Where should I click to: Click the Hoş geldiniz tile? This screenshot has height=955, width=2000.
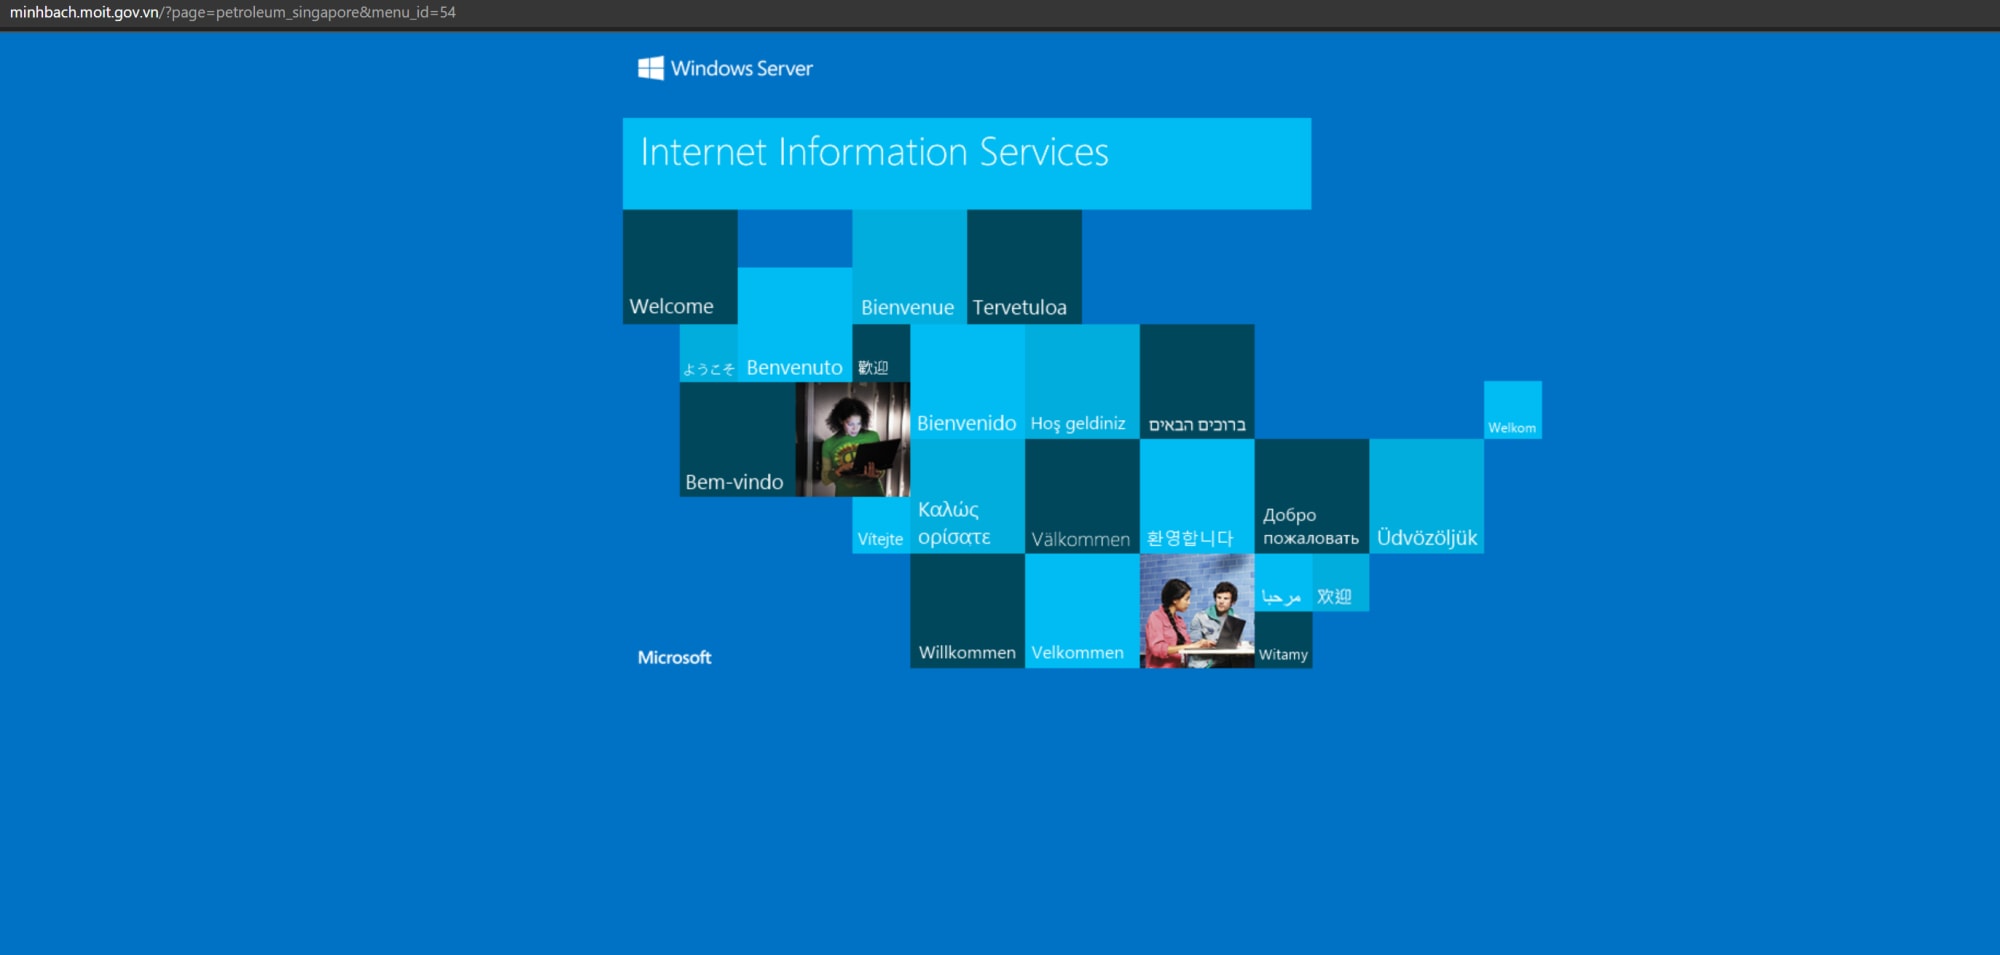coord(1082,381)
